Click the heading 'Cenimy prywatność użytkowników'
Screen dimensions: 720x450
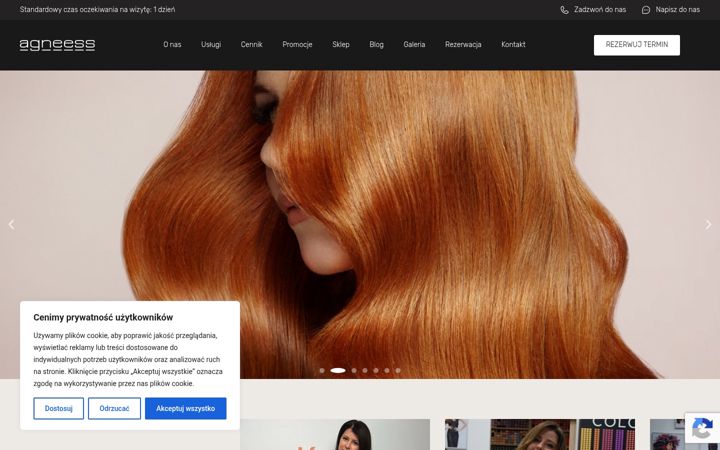[x=103, y=317]
